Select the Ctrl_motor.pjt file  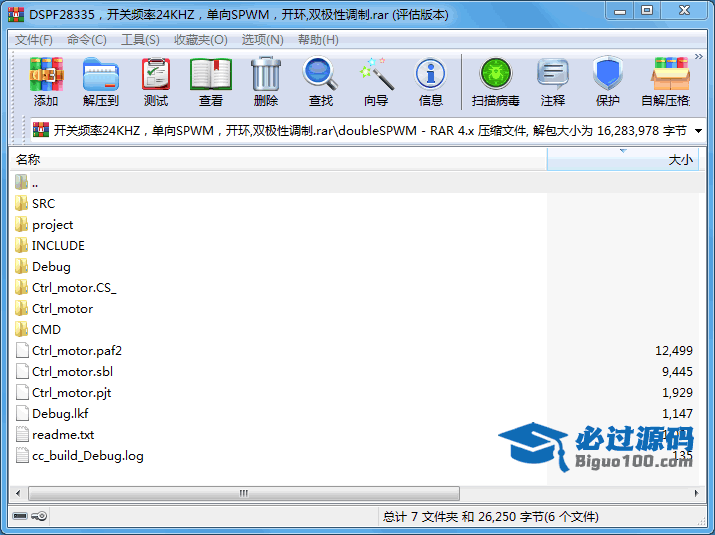click(63, 392)
